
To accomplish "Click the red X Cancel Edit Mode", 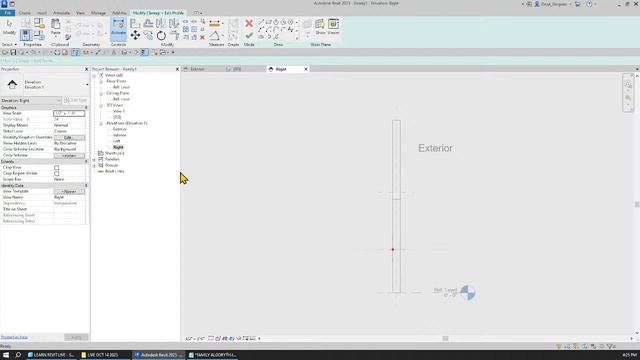I will [249, 24].
